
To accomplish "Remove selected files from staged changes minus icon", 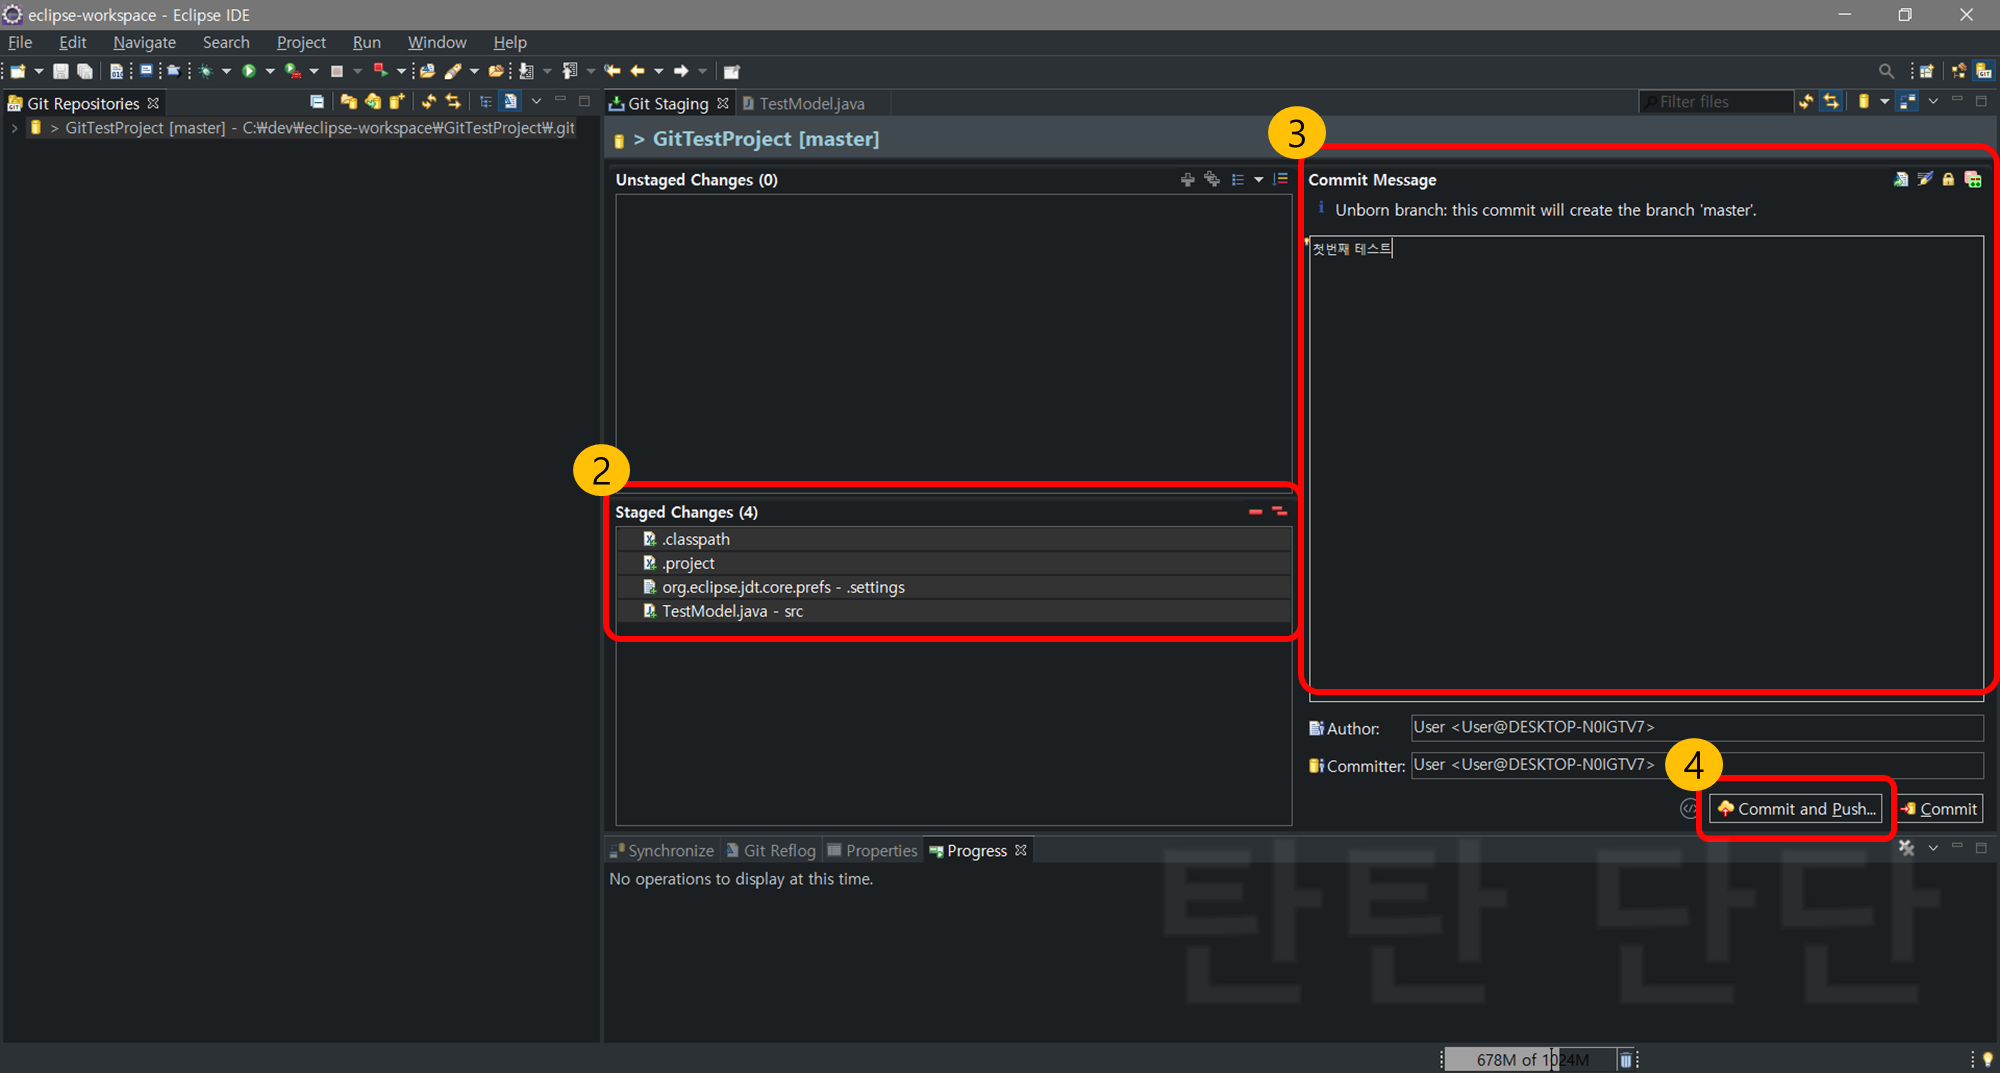I will tap(1255, 511).
